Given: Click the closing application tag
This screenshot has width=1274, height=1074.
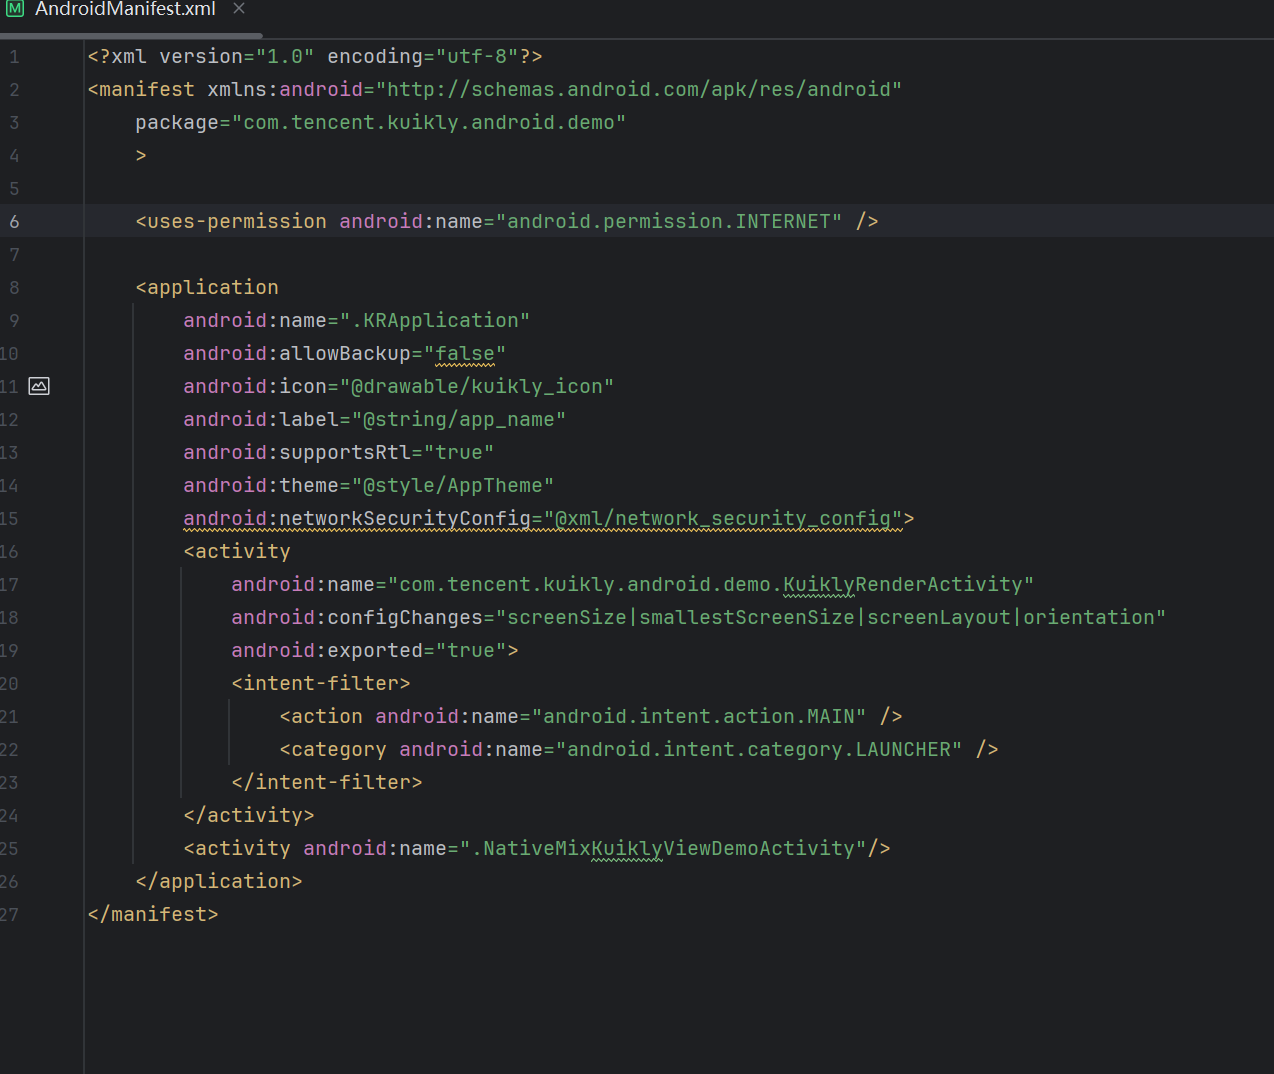Looking at the screenshot, I should pyautogui.click(x=219, y=882).
